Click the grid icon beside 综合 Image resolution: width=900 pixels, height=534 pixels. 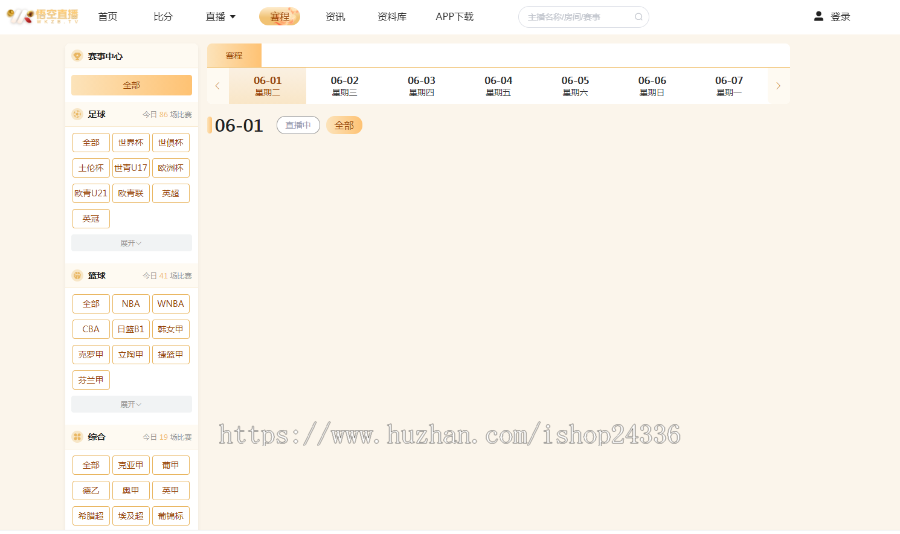[77, 437]
